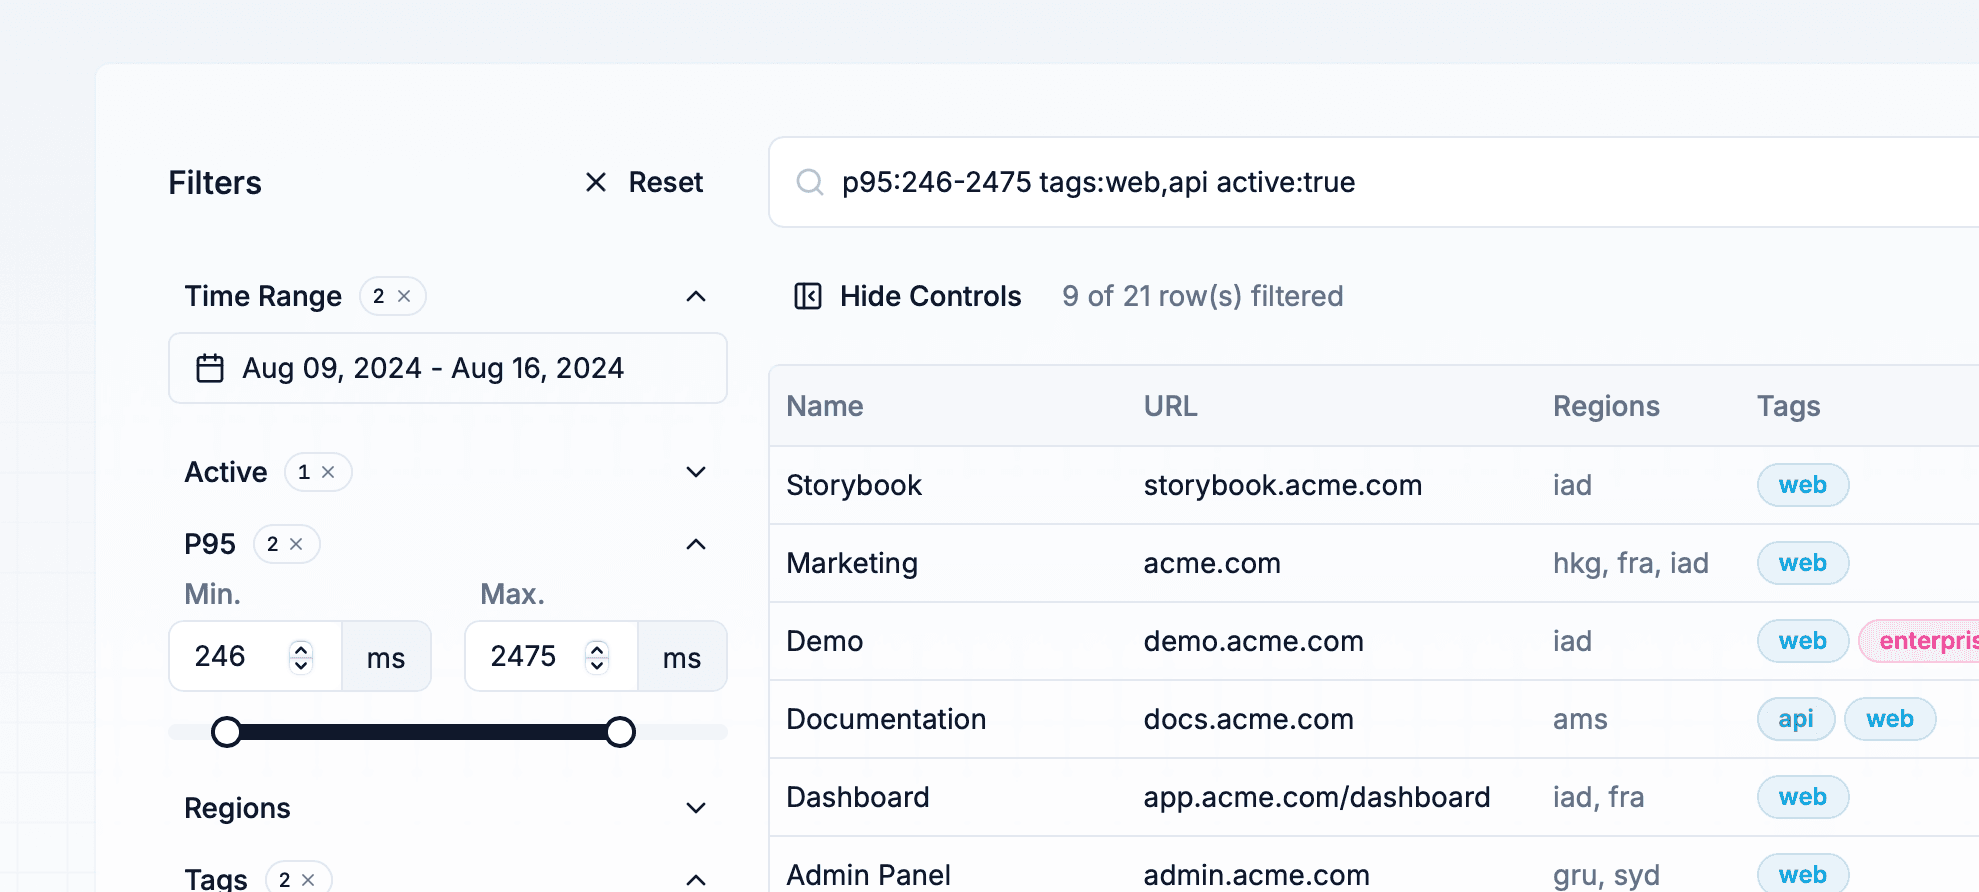Click the Reset X icon
The width and height of the screenshot is (1979, 892).
596,182
